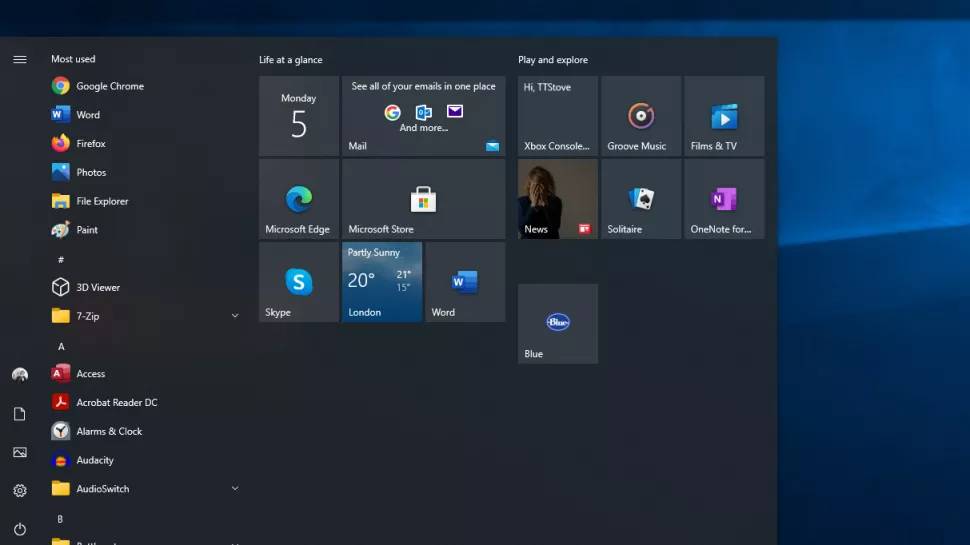Open Settings gear in Start sidebar

pyautogui.click(x=20, y=491)
